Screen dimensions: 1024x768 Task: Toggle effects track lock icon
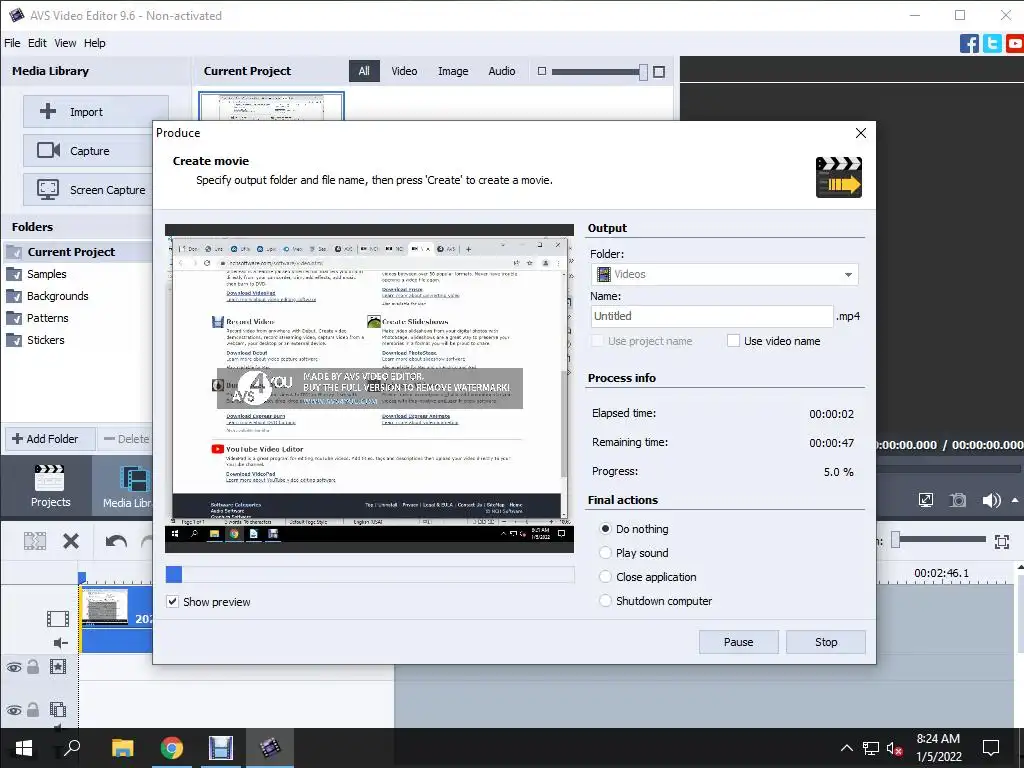click(33, 667)
